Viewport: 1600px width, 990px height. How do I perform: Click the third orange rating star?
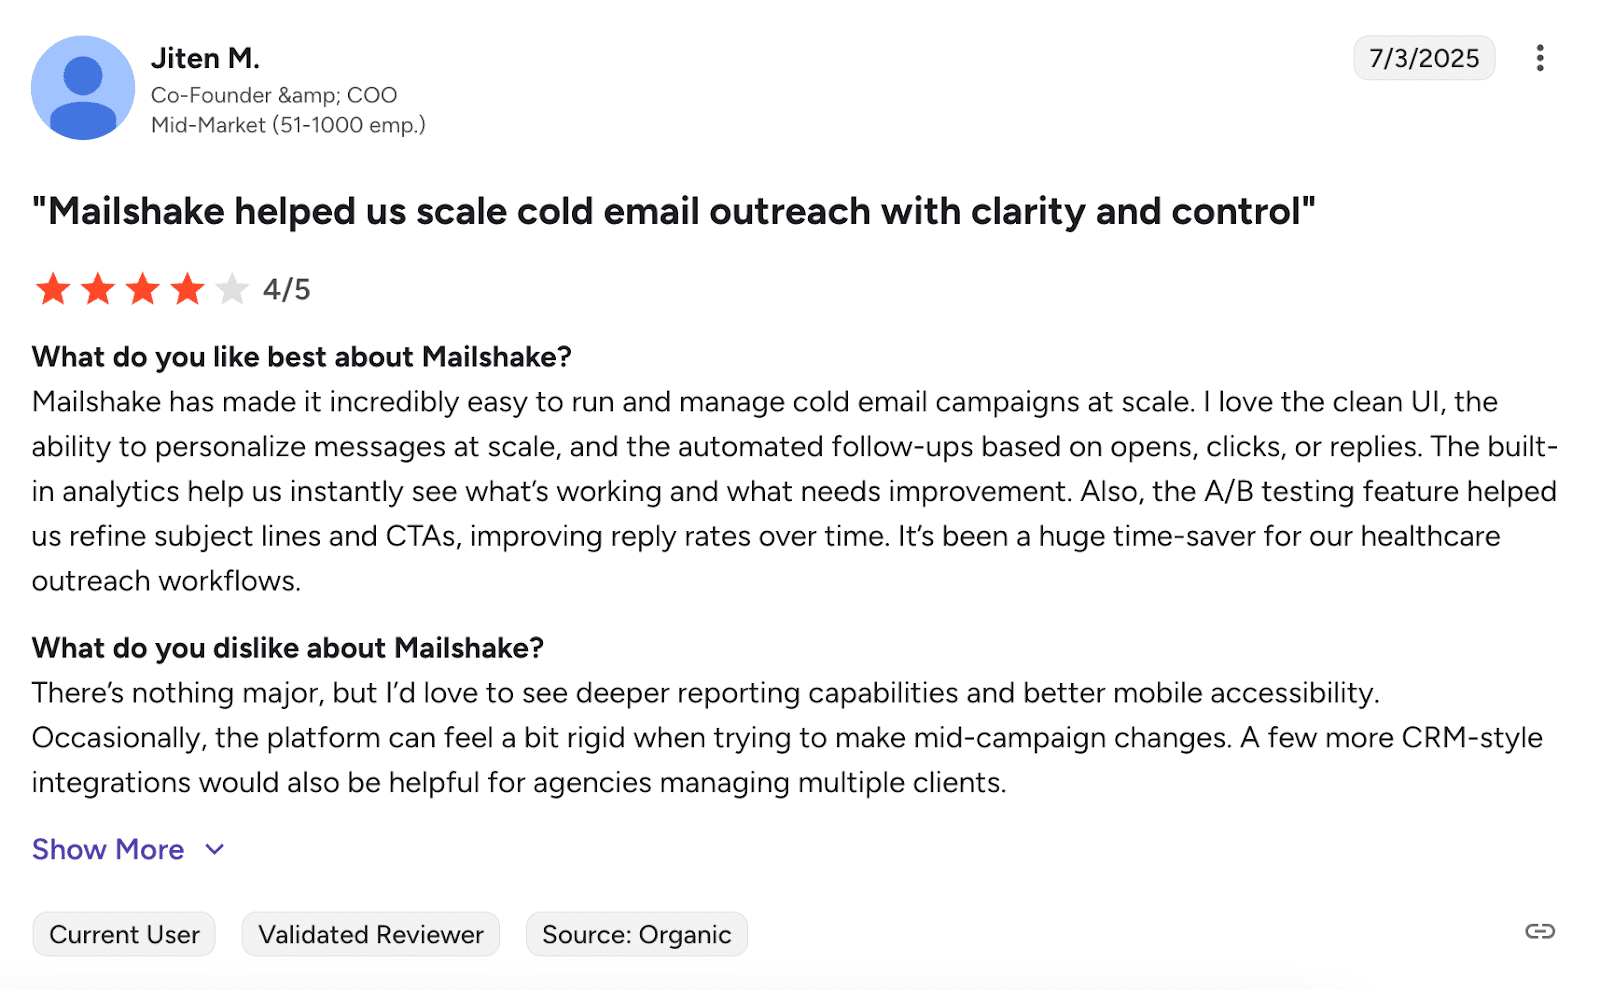click(143, 289)
